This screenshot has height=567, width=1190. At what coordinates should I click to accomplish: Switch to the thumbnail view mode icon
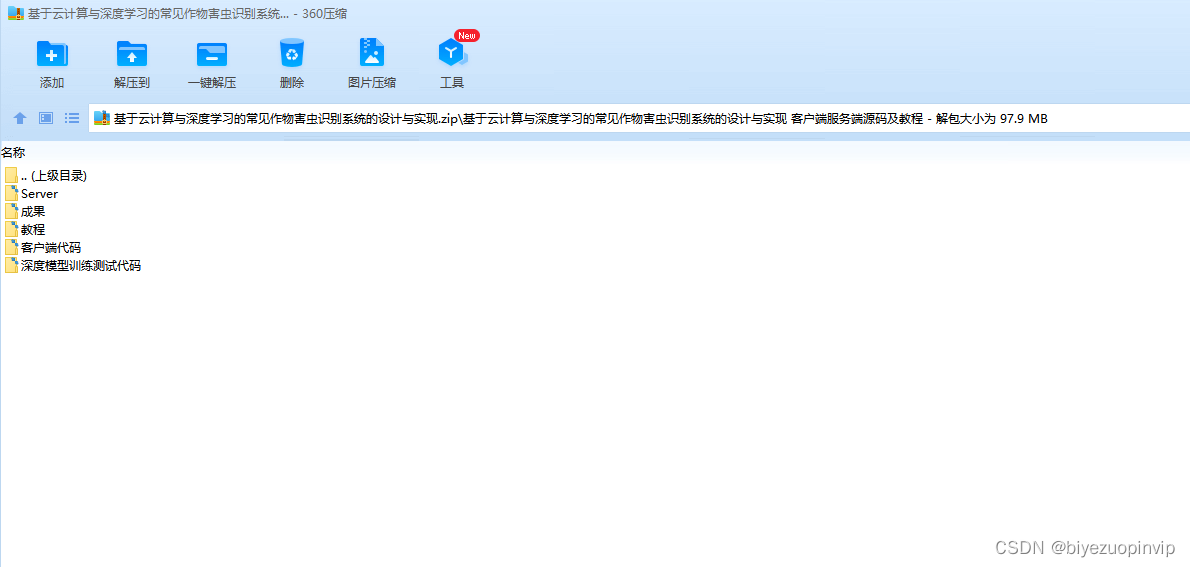[46, 118]
